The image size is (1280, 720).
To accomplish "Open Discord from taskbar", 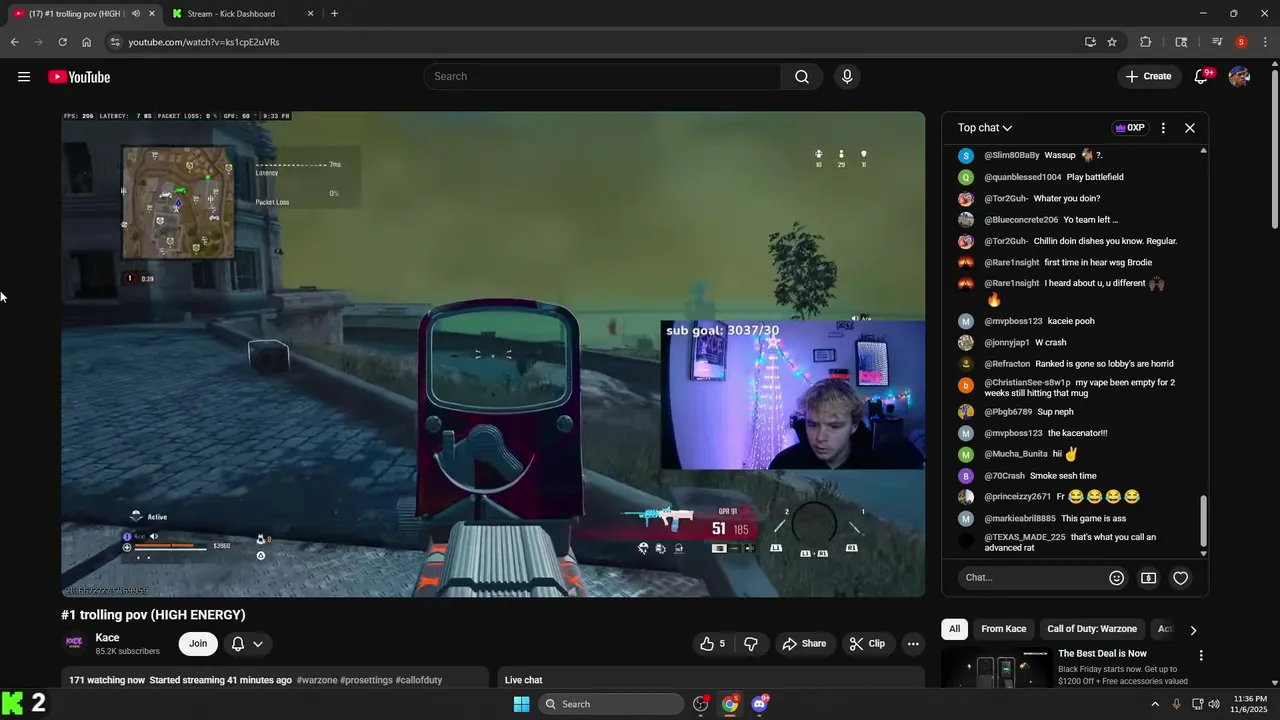I will 759,704.
